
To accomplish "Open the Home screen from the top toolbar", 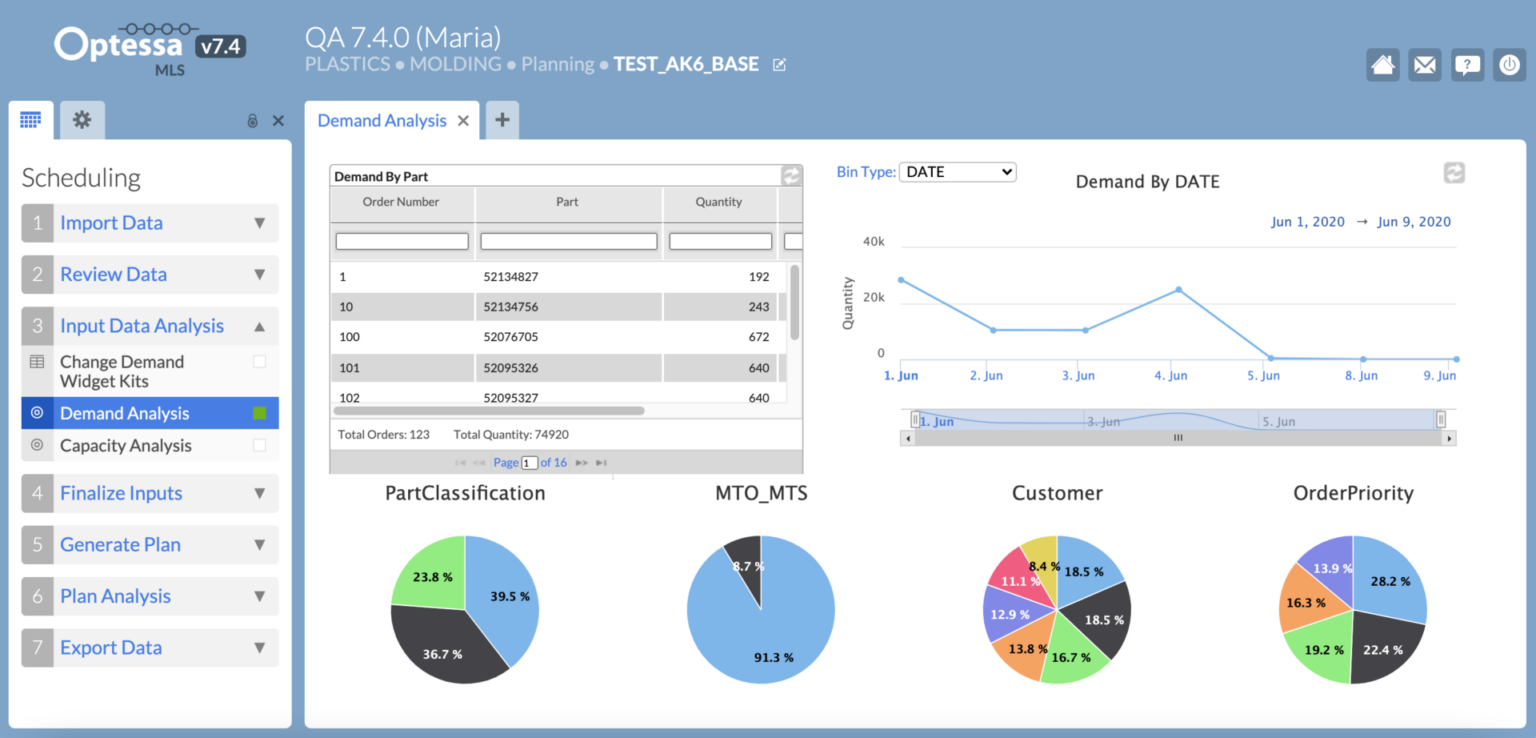I will tap(1382, 64).
